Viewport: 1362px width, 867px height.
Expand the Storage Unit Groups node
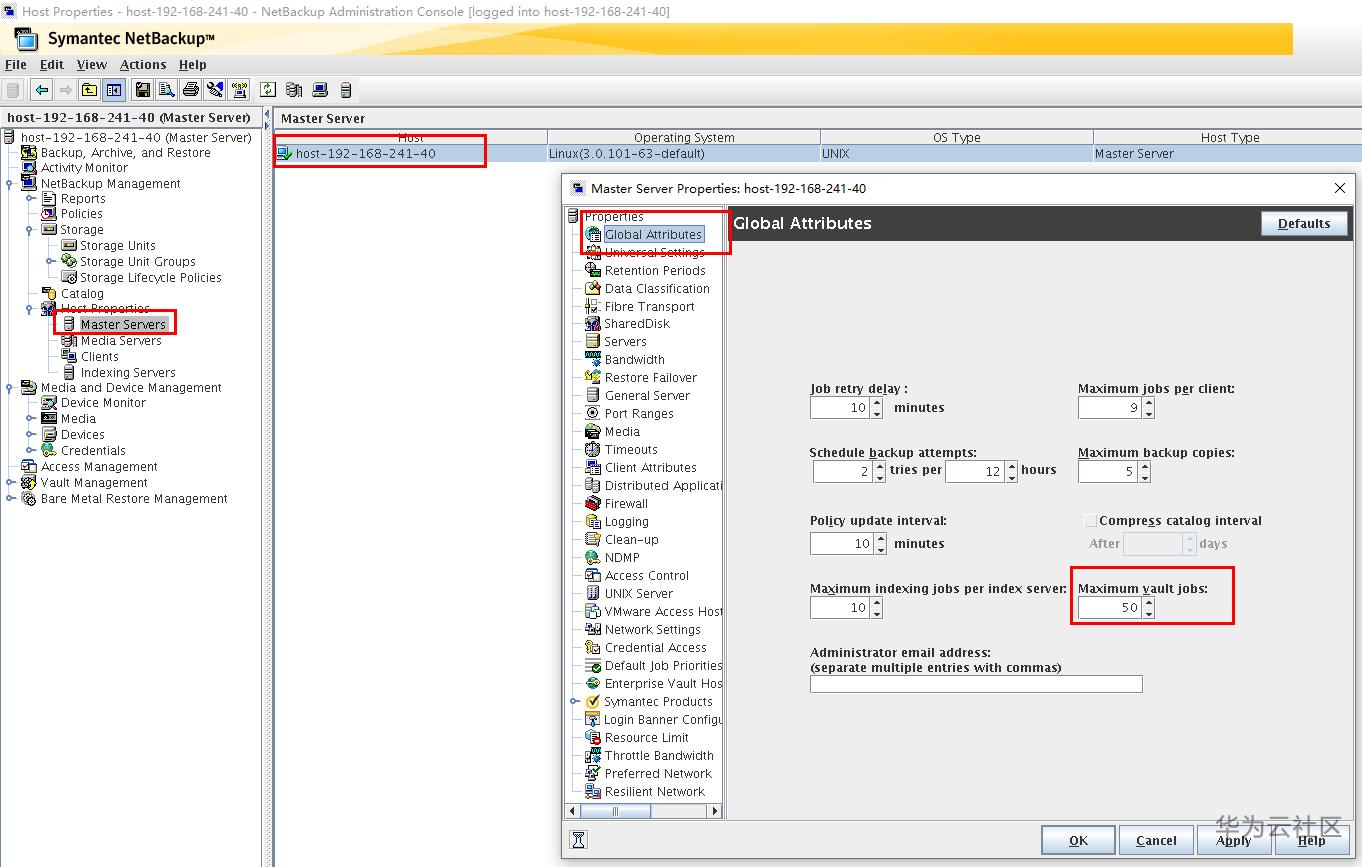click(x=51, y=262)
